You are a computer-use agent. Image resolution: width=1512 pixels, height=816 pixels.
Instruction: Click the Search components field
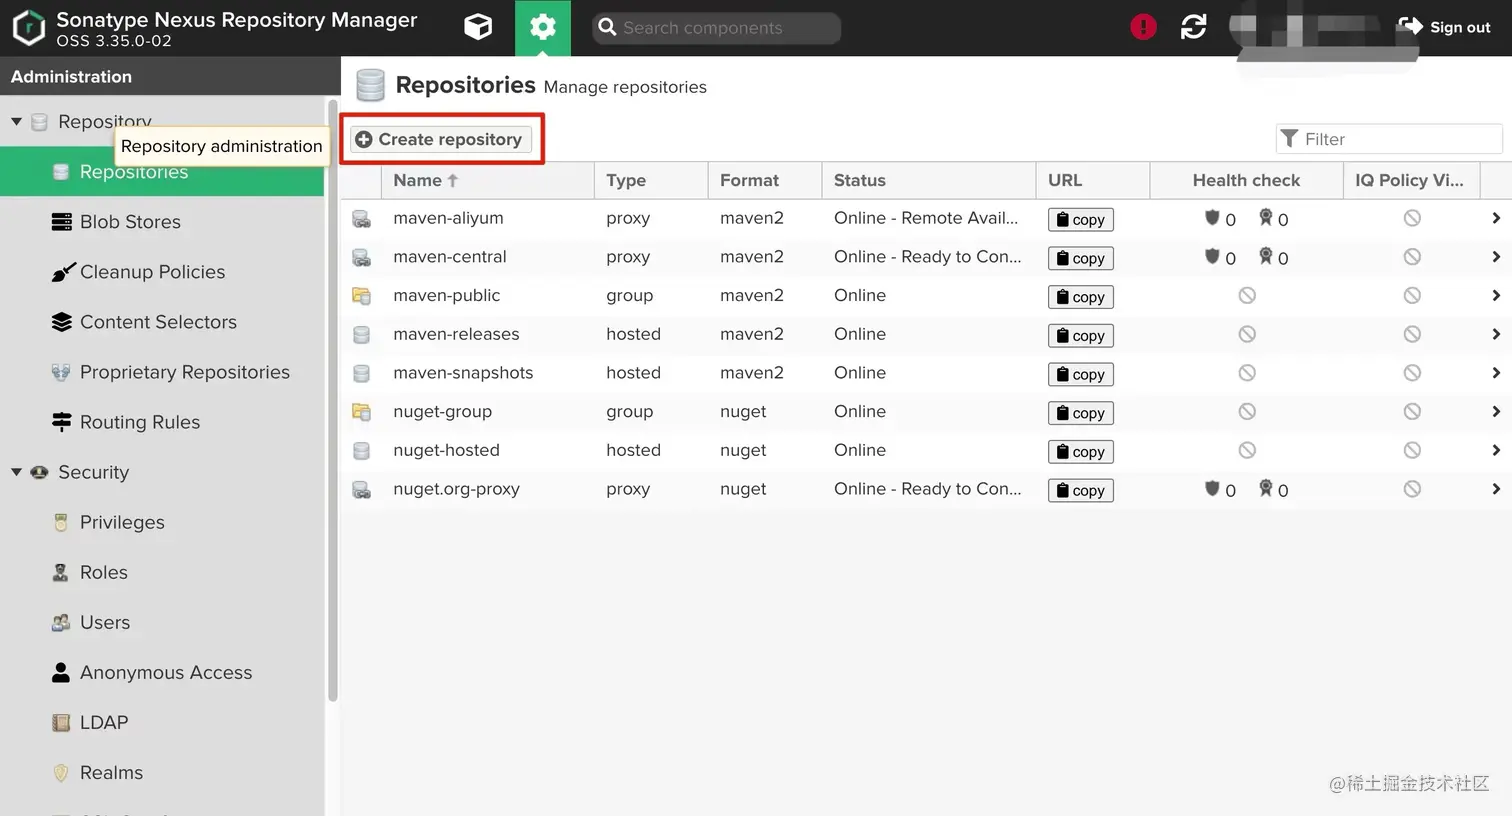[716, 28]
